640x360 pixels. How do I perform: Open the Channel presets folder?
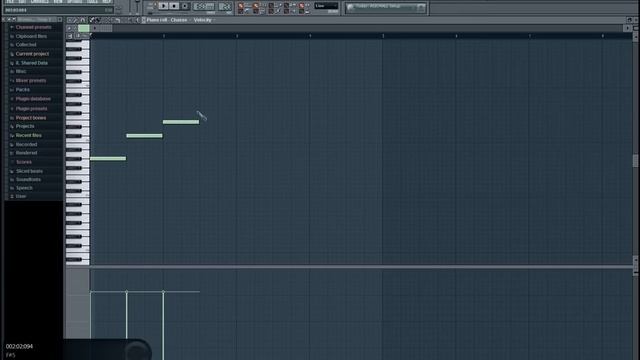(x=33, y=27)
